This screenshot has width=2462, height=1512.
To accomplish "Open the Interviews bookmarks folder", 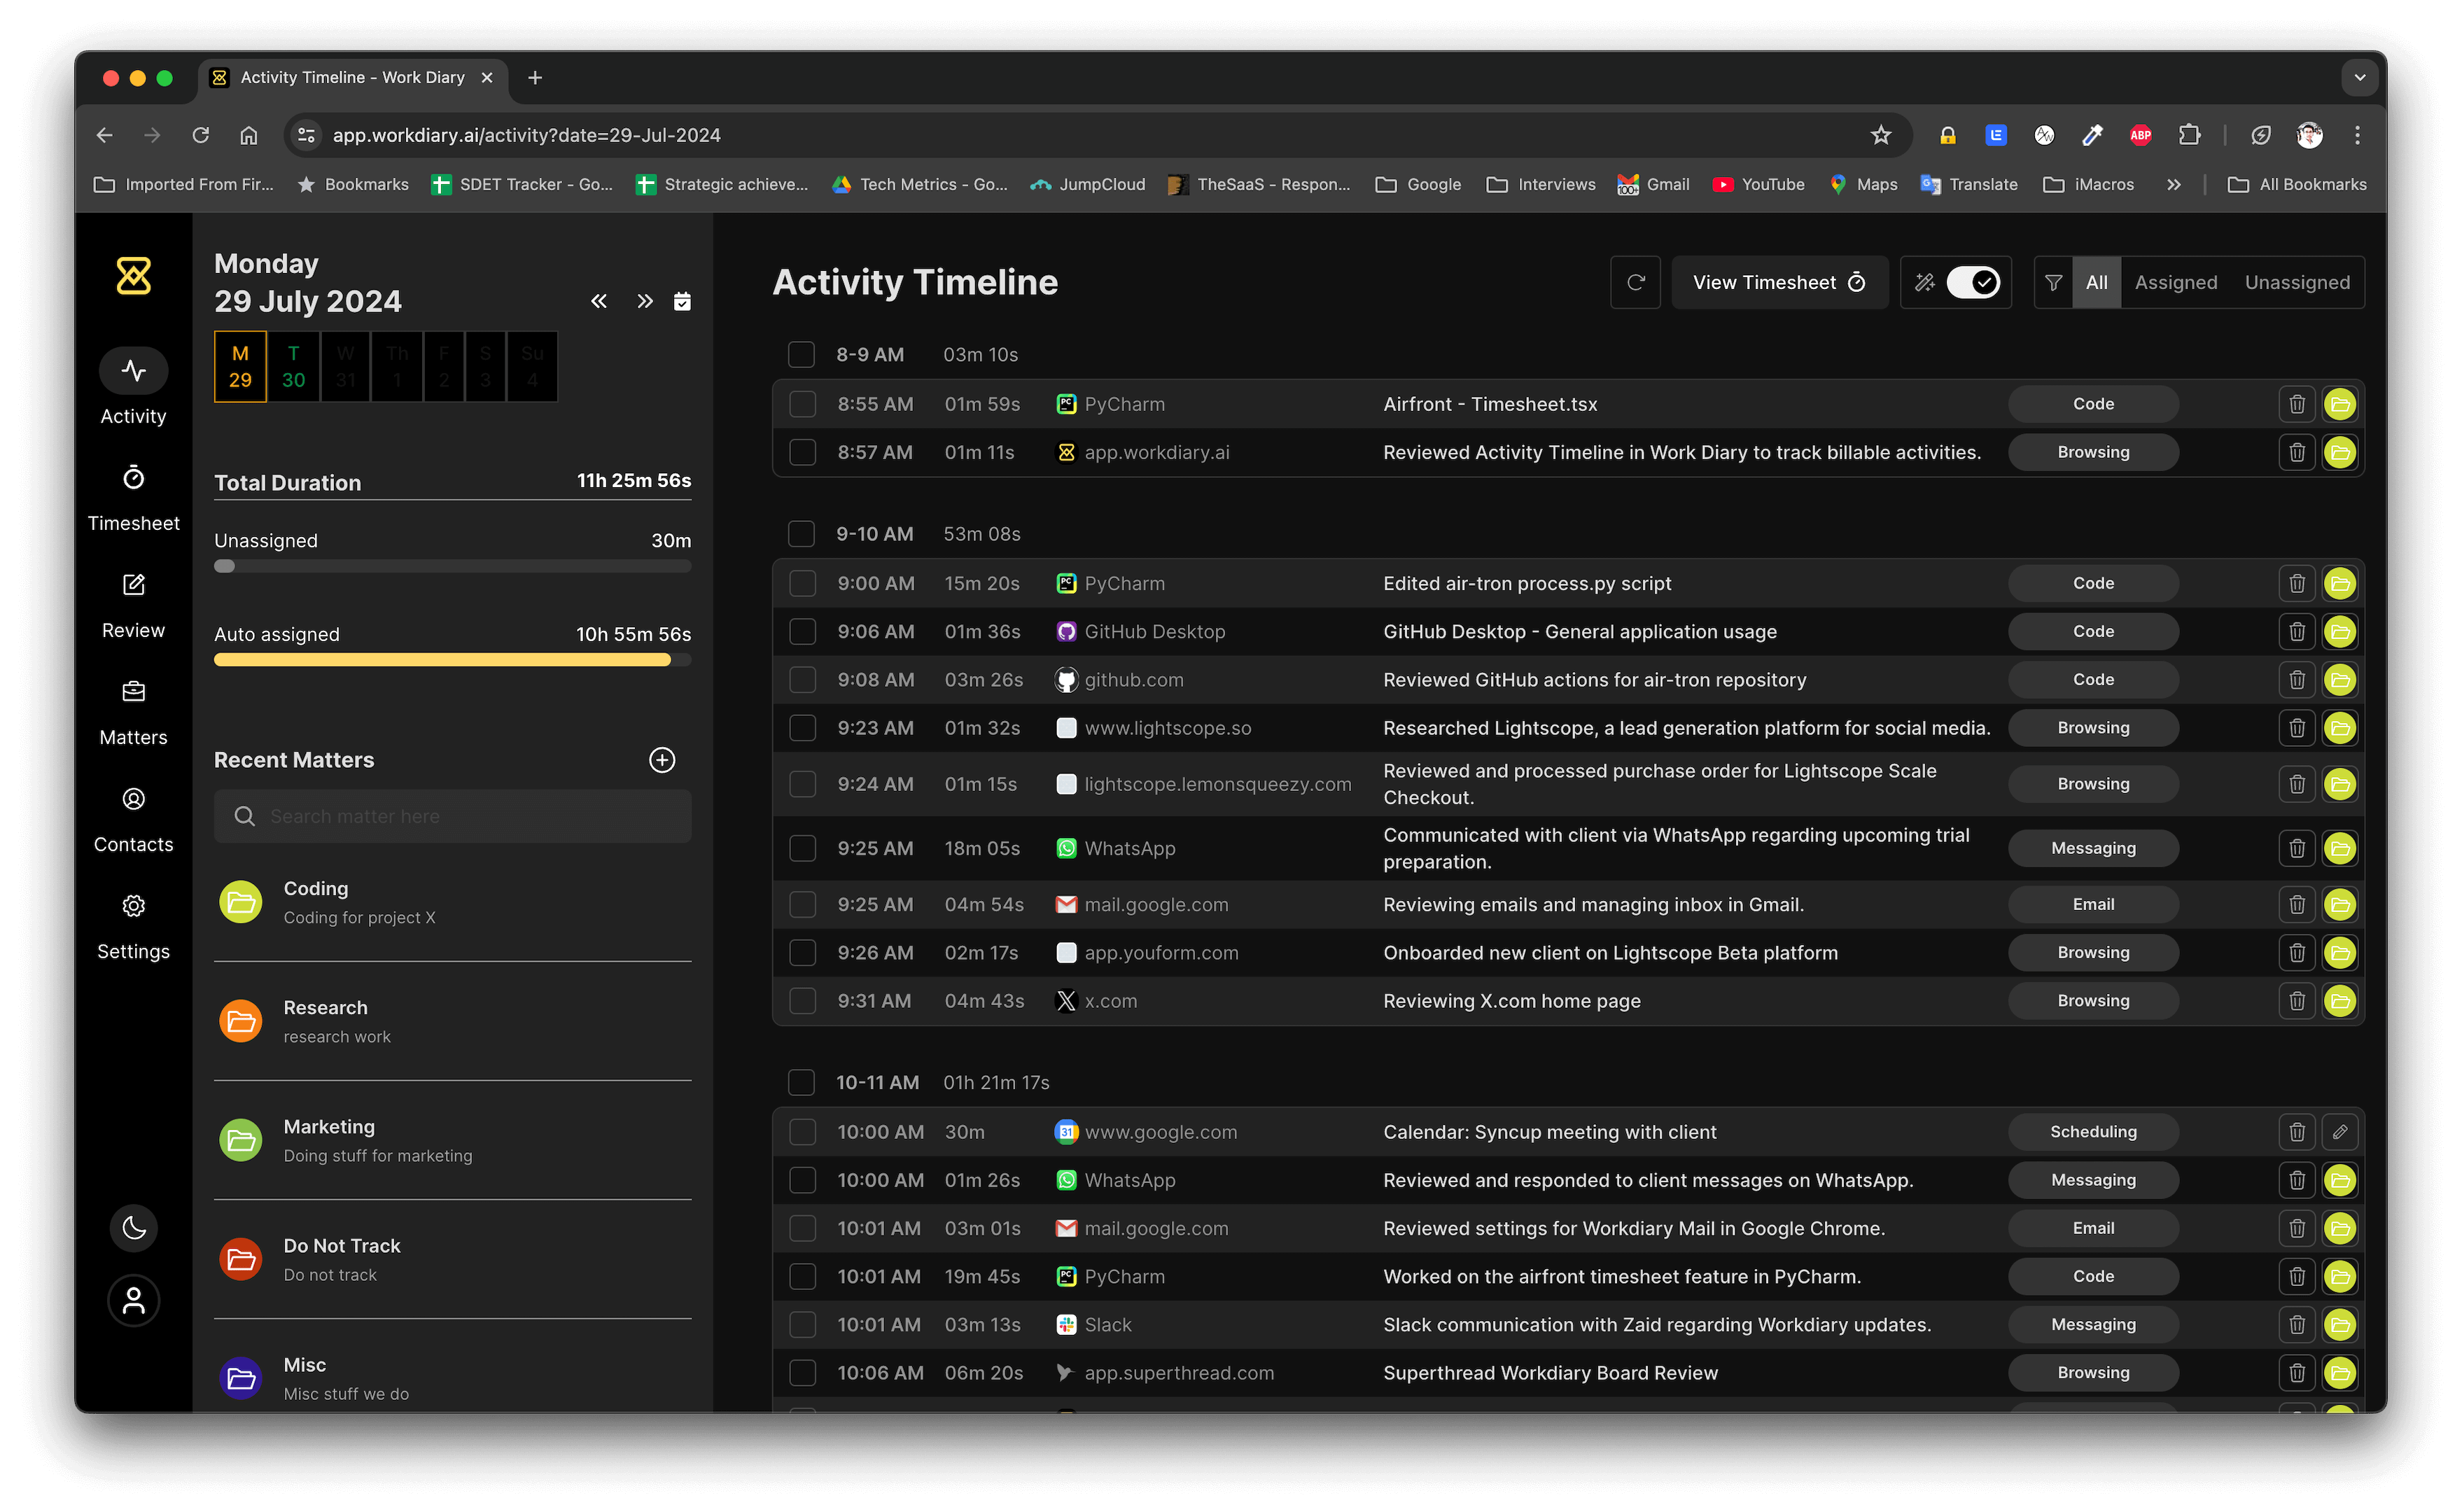I will coord(1540,185).
